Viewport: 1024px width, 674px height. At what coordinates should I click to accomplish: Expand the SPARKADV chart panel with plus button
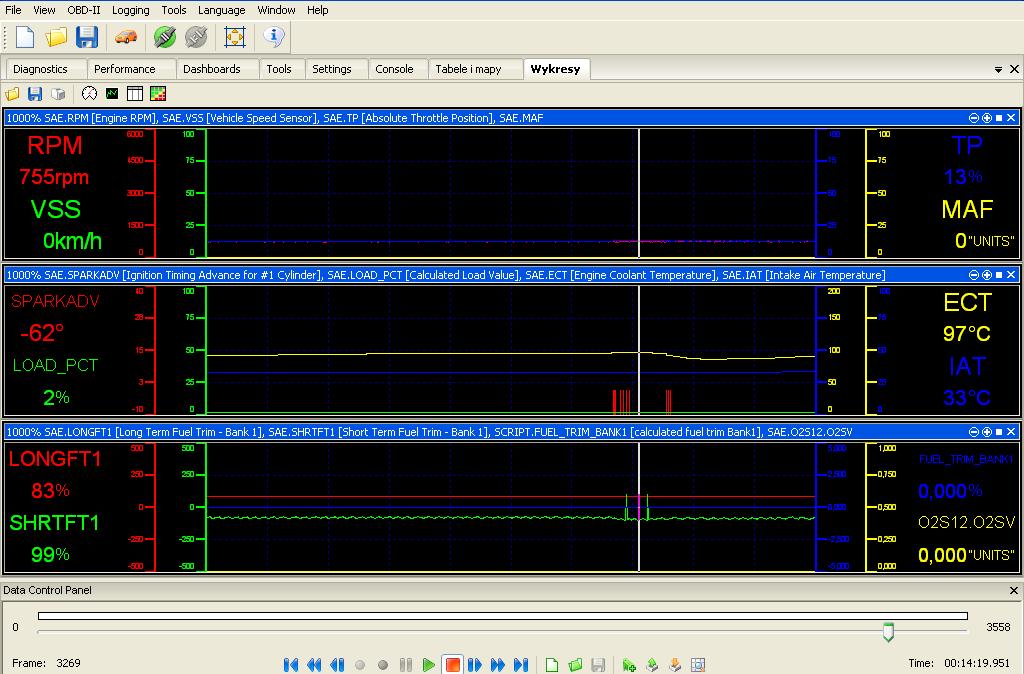coord(987,275)
